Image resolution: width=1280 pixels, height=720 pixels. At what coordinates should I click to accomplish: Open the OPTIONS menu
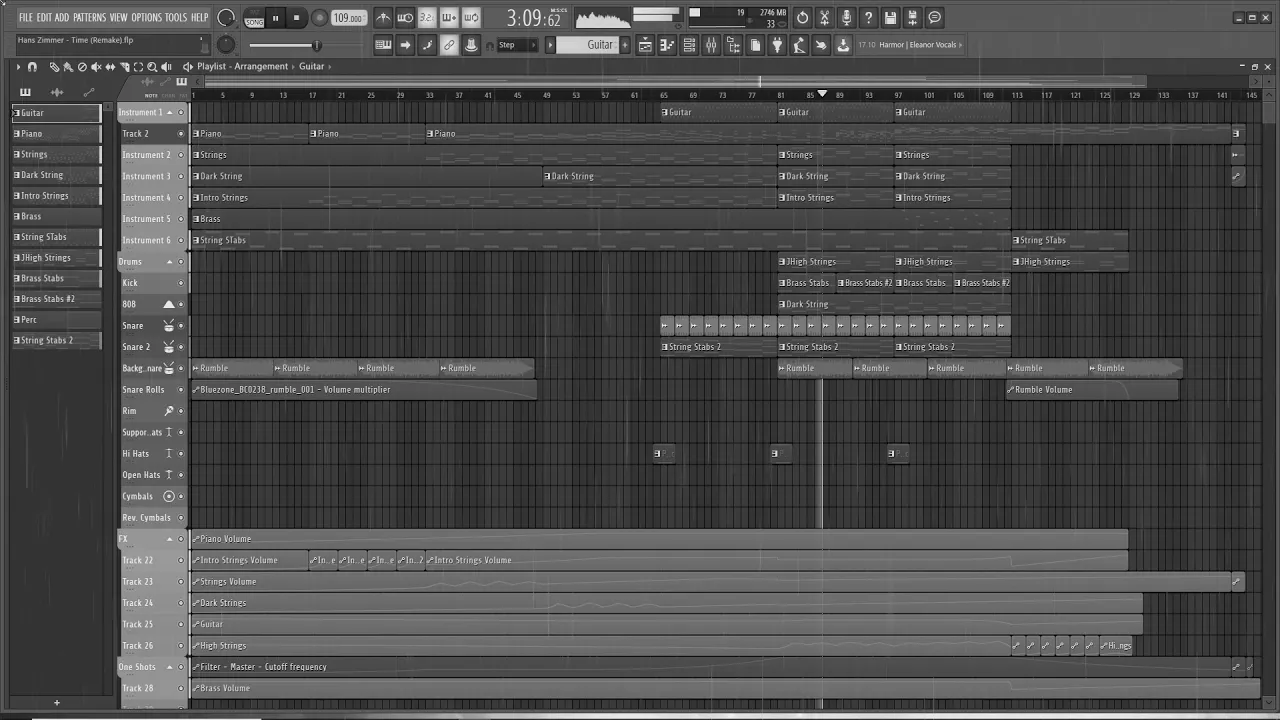(146, 18)
